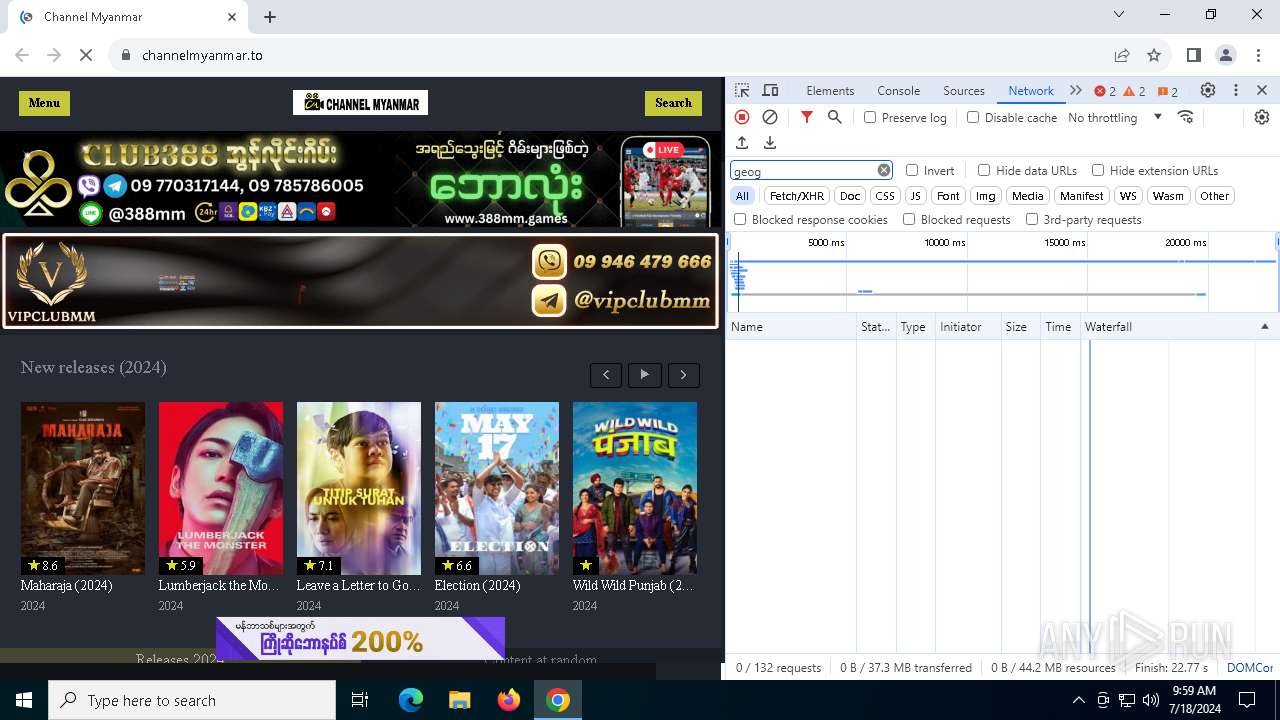
Task: Check Hide extension URLs
Action: pyautogui.click(x=1098, y=170)
